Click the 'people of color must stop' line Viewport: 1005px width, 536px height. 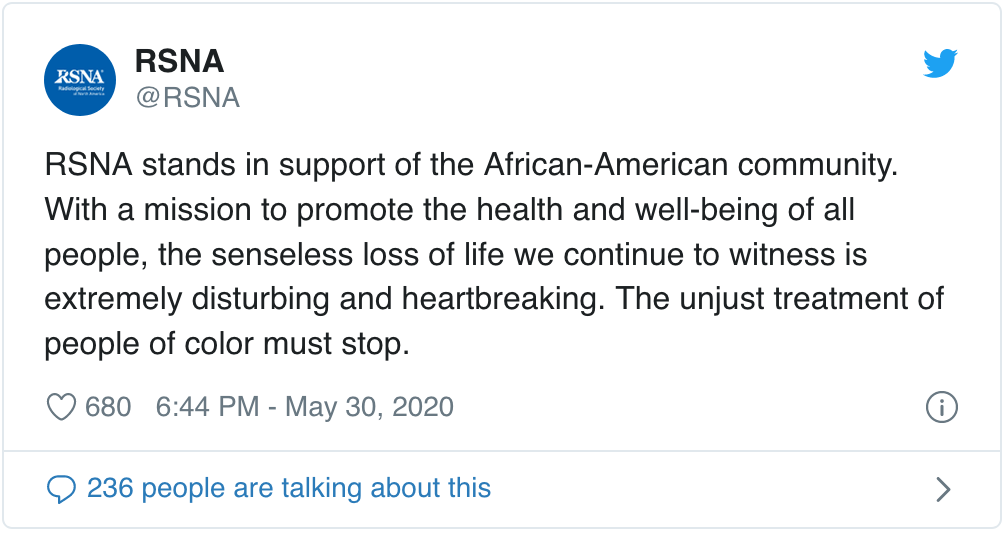[x=227, y=345]
